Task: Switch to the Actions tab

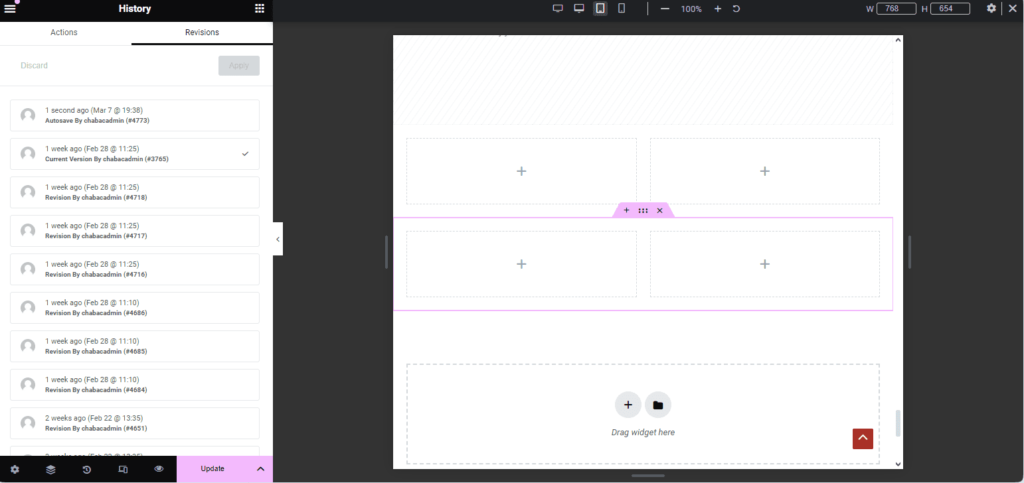Action: (x=64, y=32)
